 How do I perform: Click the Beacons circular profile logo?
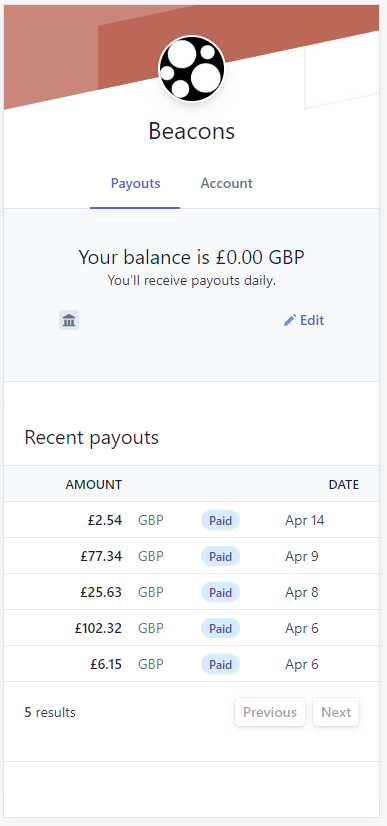192,69
